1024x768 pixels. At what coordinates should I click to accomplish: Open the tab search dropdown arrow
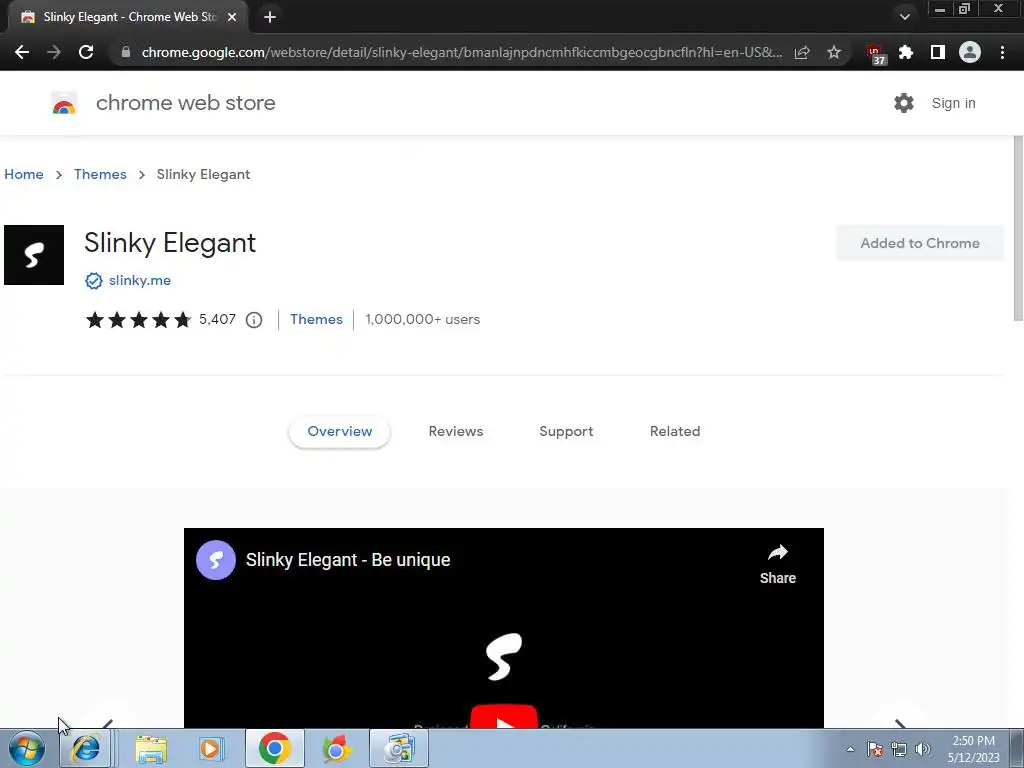[904, 17]
